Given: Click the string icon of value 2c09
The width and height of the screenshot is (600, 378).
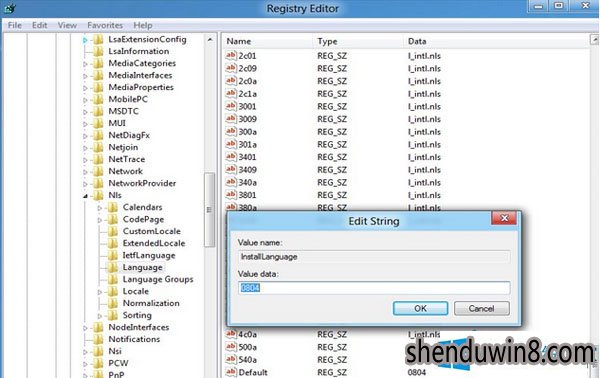Looking at the screenshot, I should pos(231,68).
